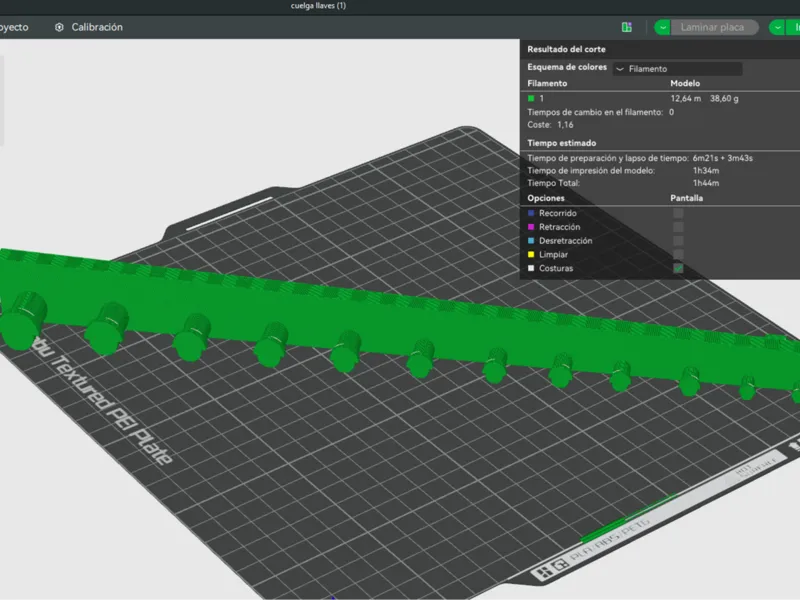Disable the Costuras display checkbox

(x=678, y=268)
